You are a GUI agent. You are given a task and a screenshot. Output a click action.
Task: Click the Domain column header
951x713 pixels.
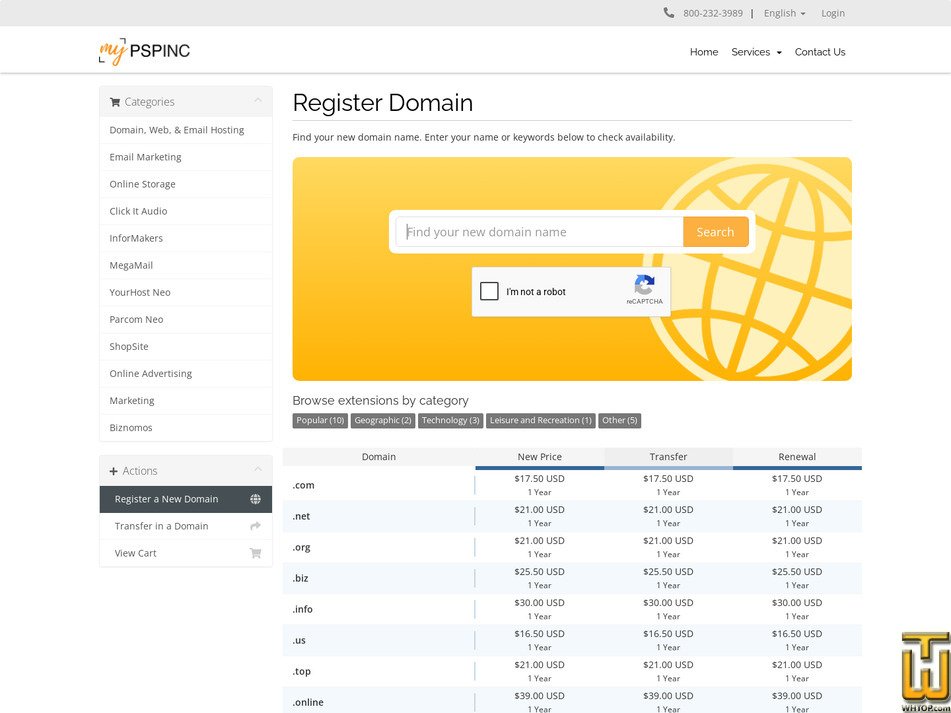[378, 457]
